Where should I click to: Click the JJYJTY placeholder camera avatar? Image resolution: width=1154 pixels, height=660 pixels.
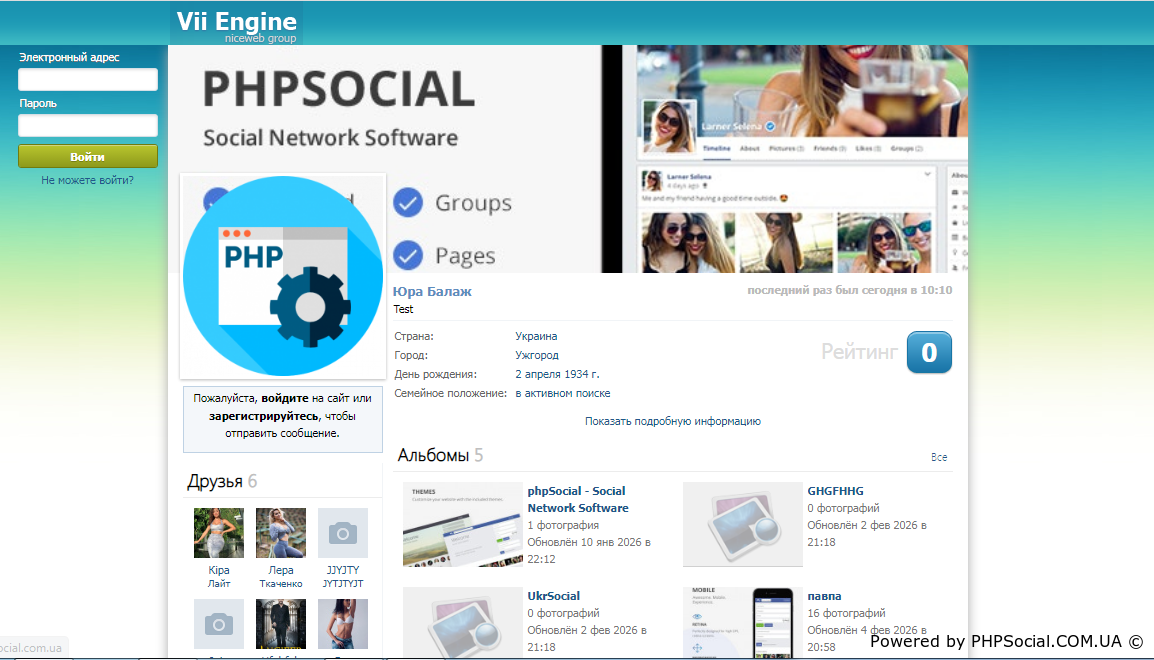(x=343, y=533)
